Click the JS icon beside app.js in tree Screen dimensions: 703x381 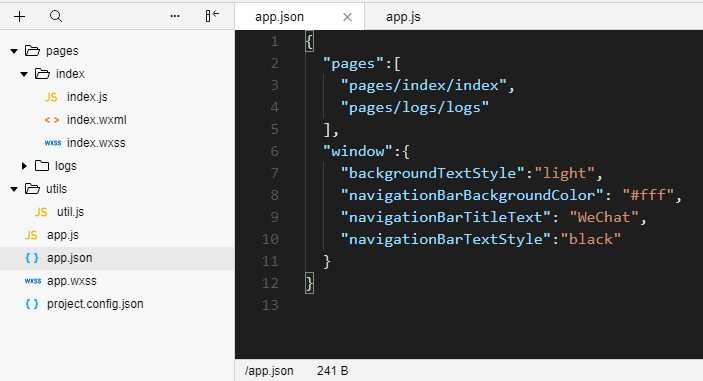pyautogui.click(x=31, y=235)
